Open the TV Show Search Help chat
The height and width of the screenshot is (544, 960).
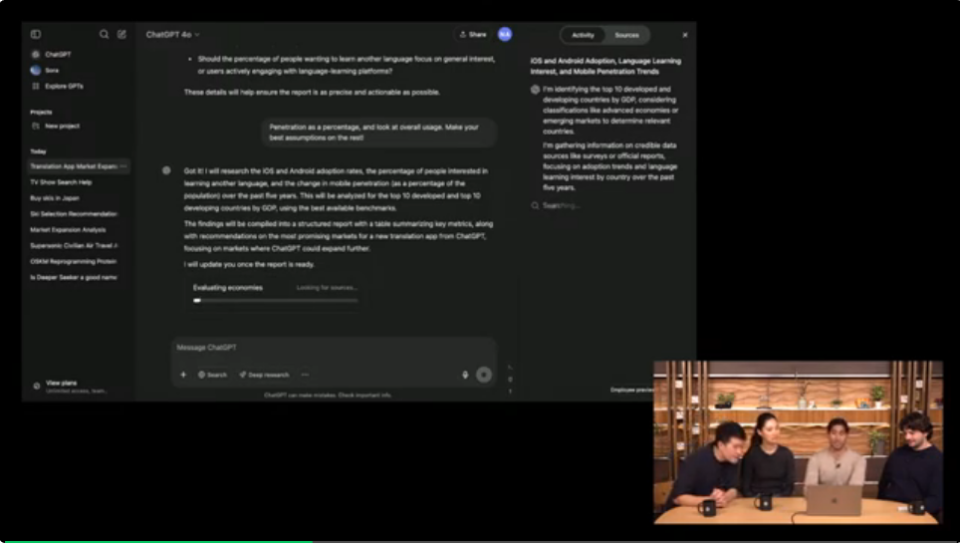[61, 182]
